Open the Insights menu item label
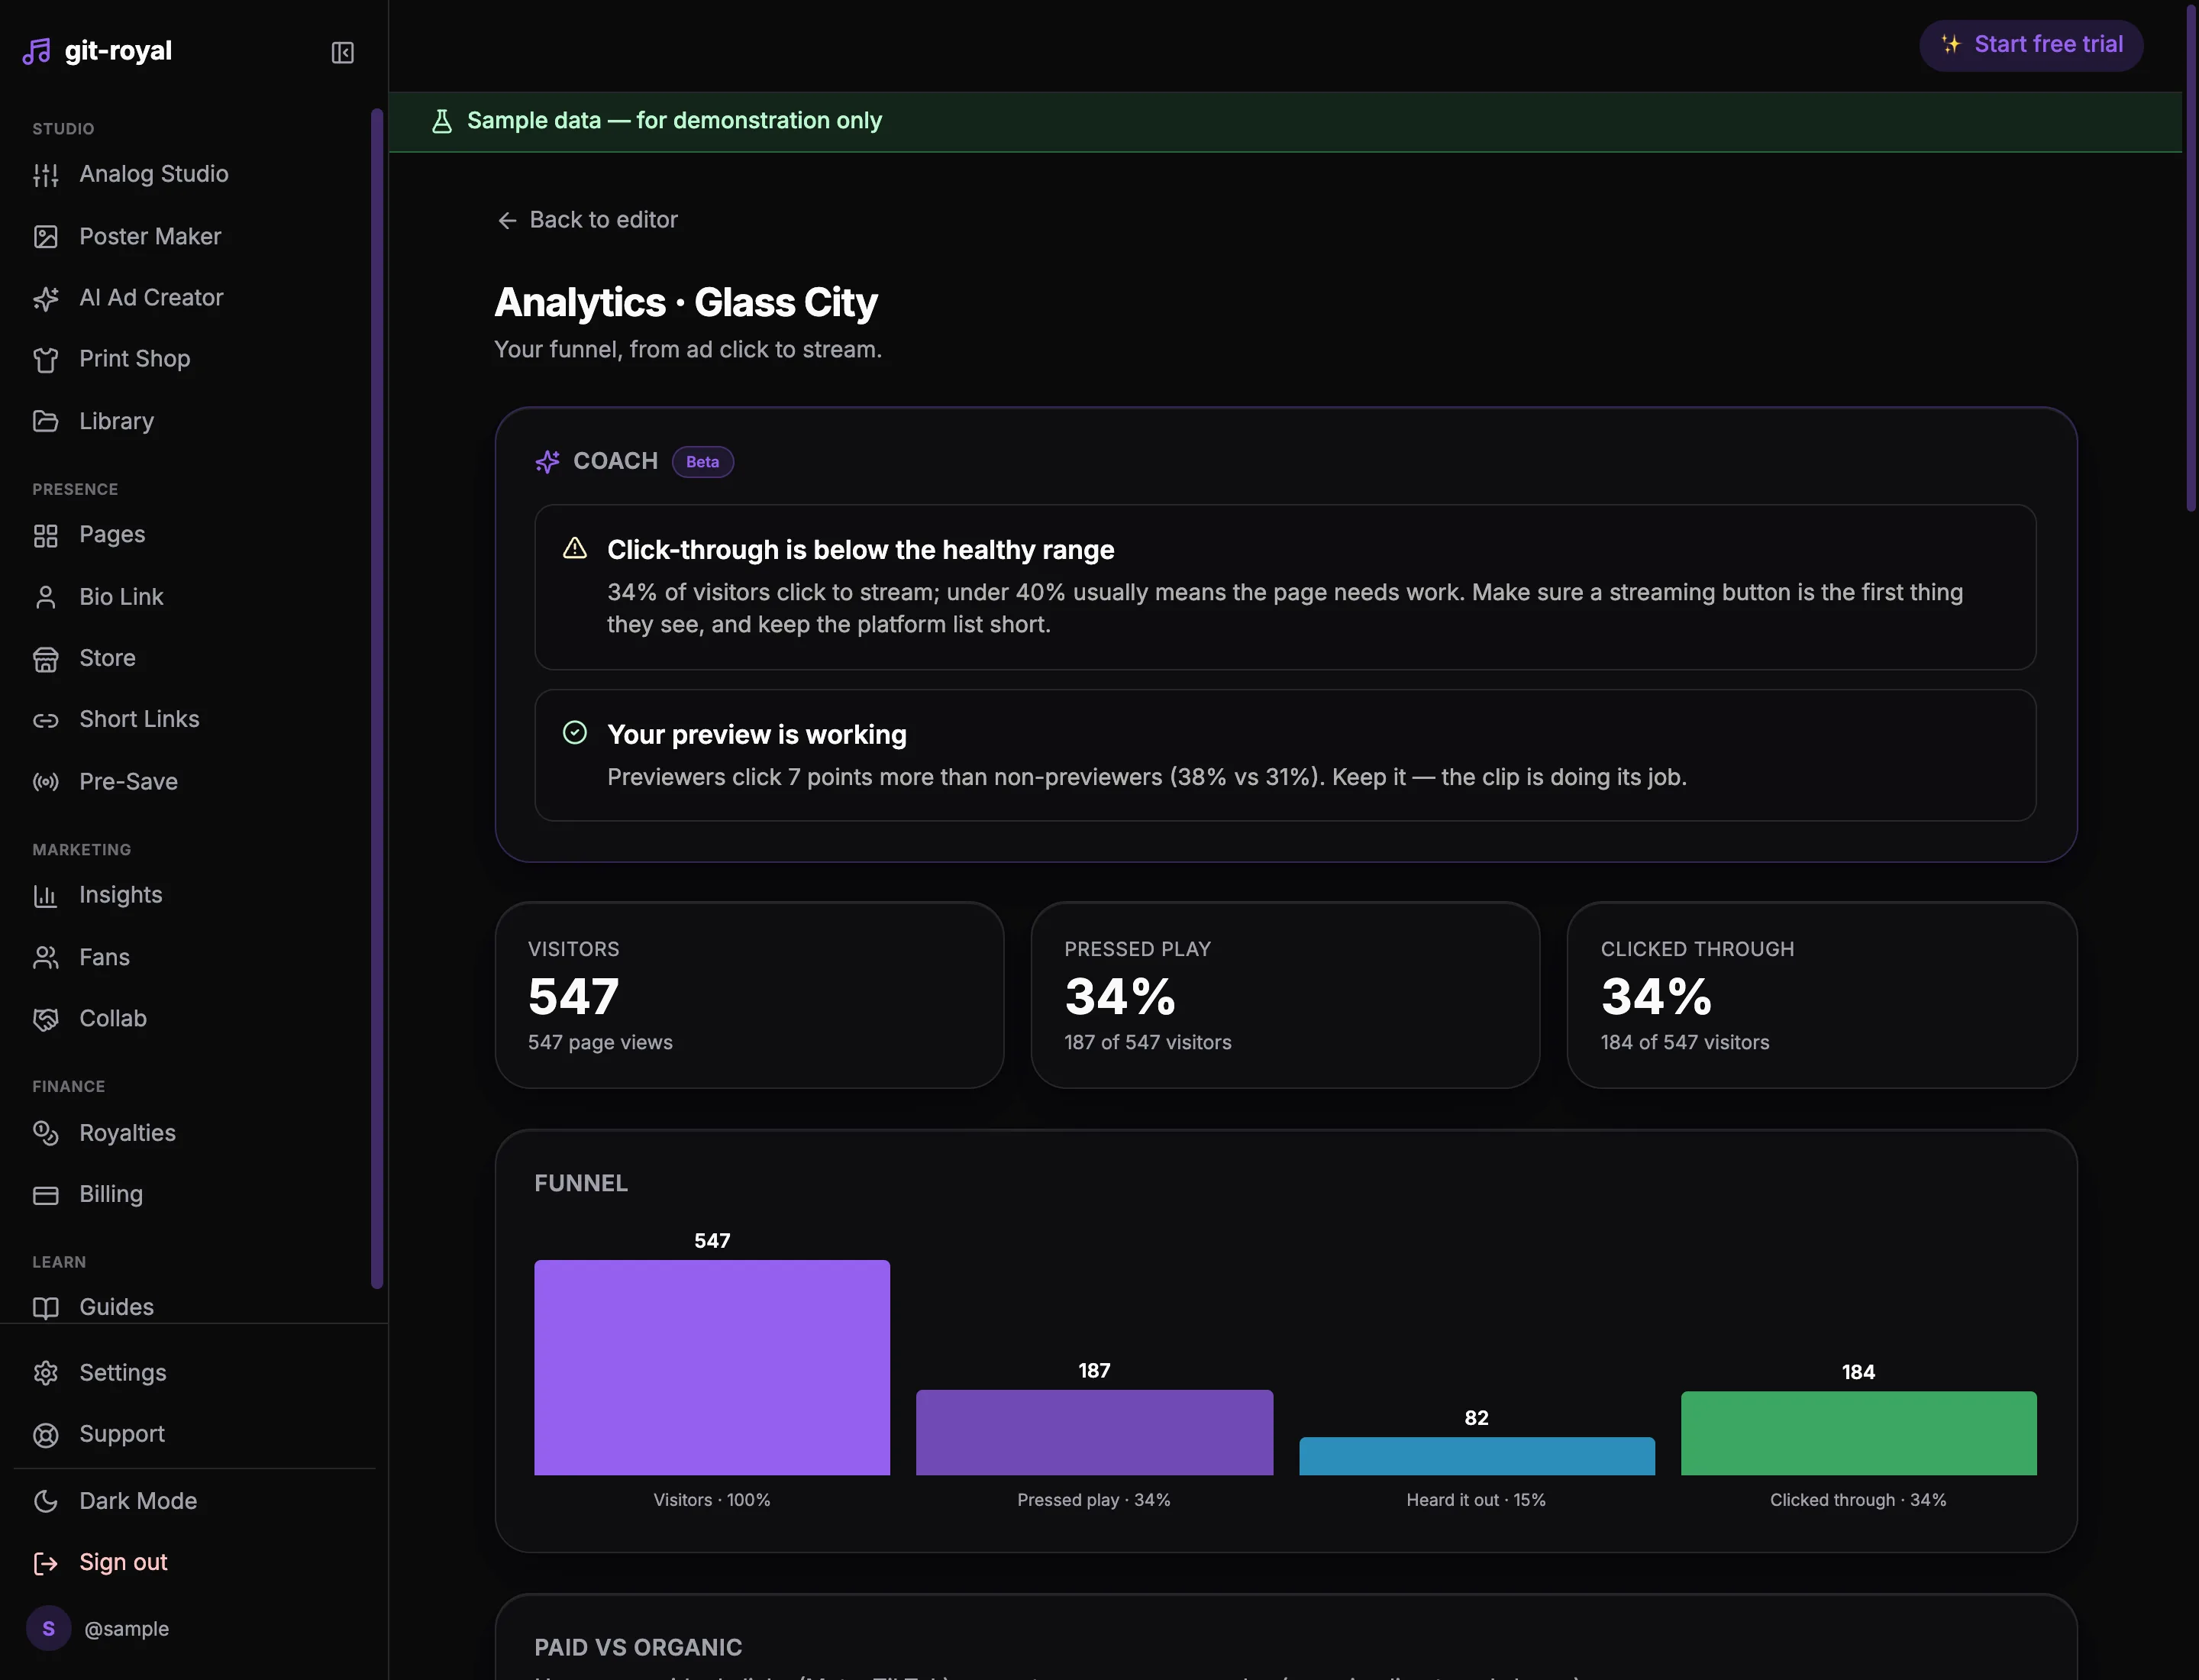Viewport: 2199px width, 1680px height. pyautogui.click(x=121, y=895)
